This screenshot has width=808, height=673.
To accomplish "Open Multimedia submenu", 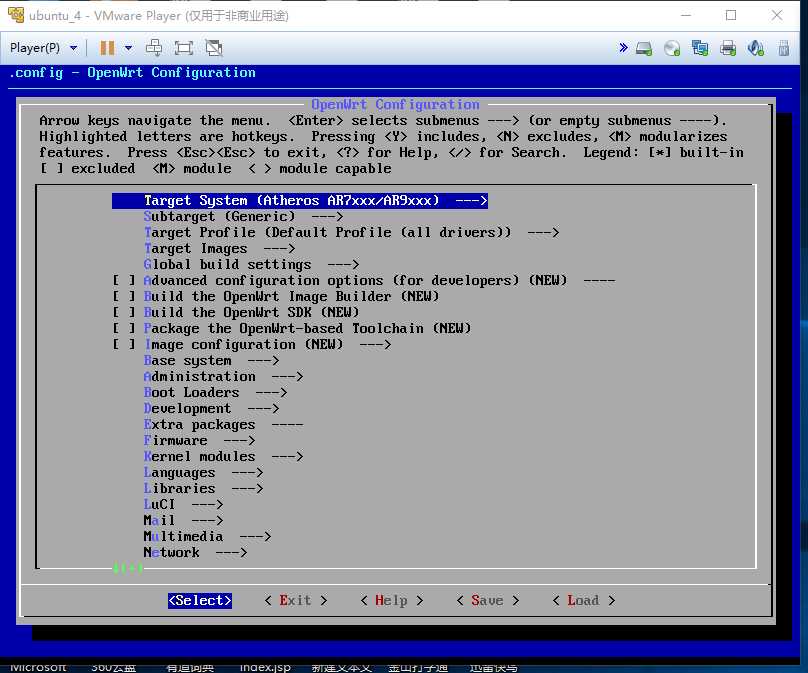I will point(207,536).
